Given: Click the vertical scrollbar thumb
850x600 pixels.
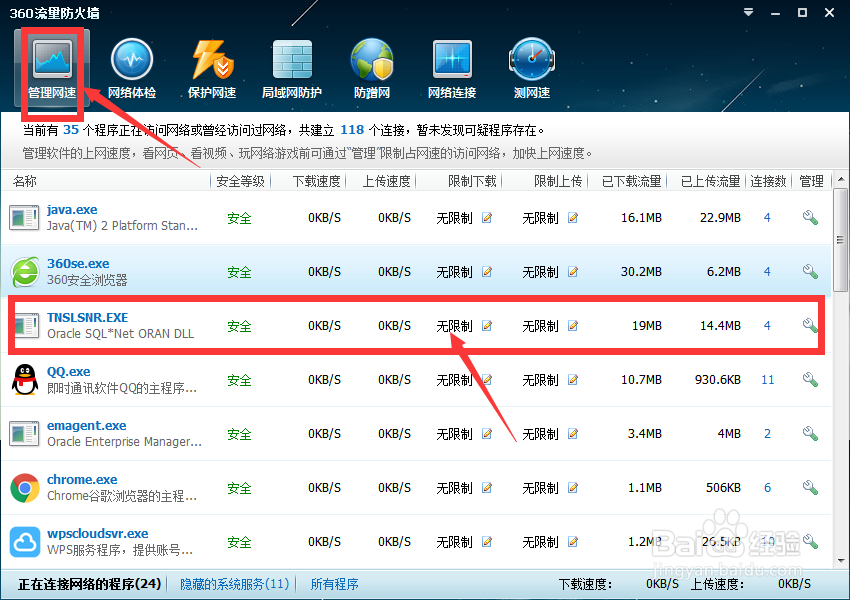Looking at the screenshot, I should 840,240.
